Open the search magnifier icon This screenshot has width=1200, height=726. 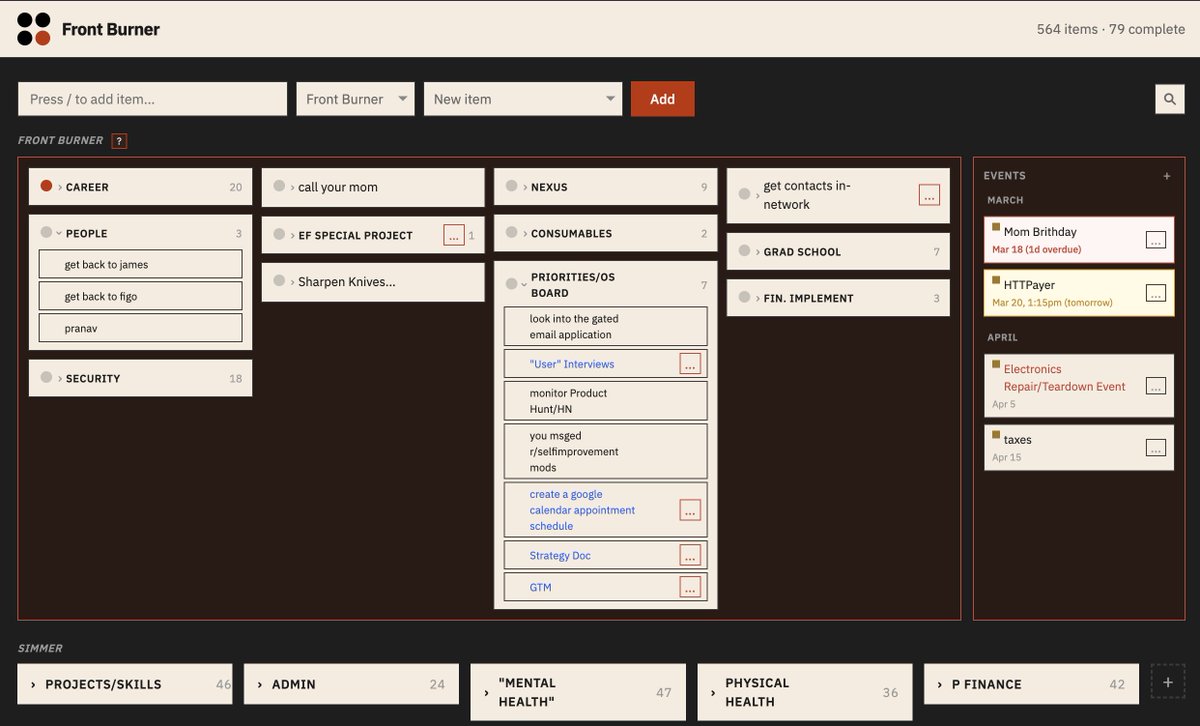(1170, 99)
